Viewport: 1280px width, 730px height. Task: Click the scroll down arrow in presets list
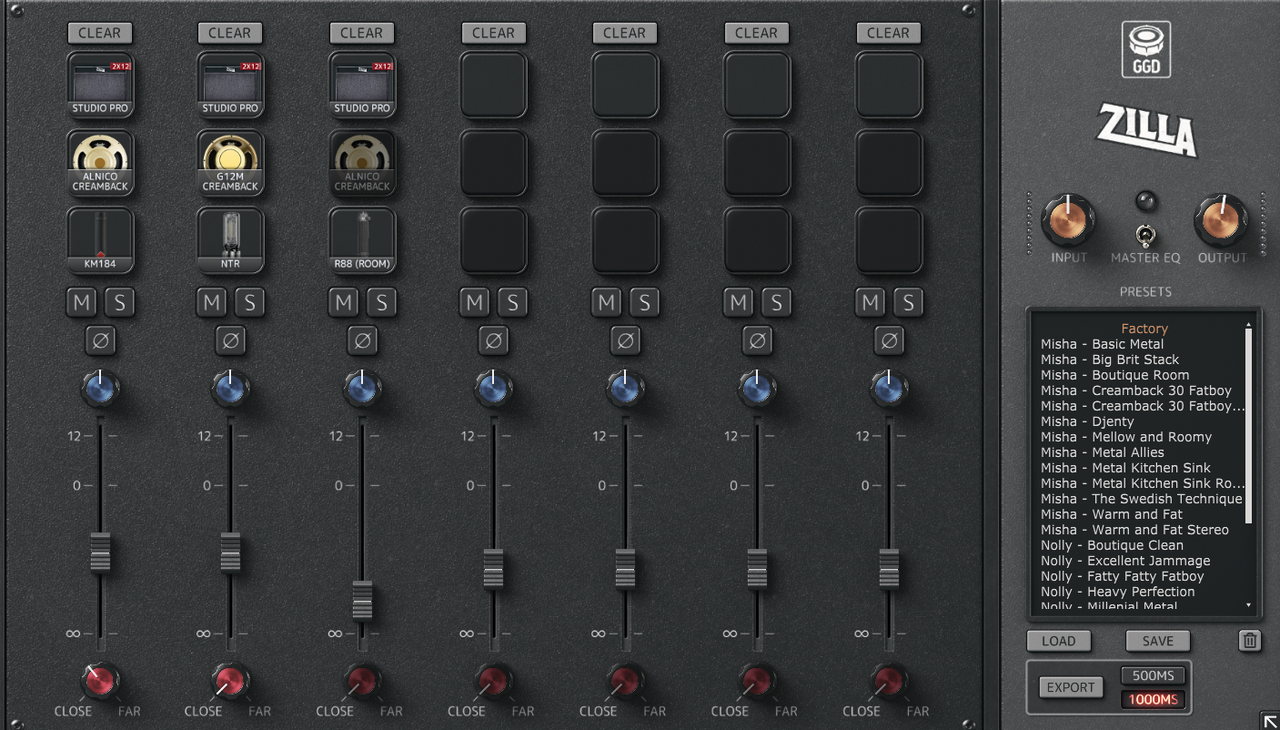(1248, 605)
